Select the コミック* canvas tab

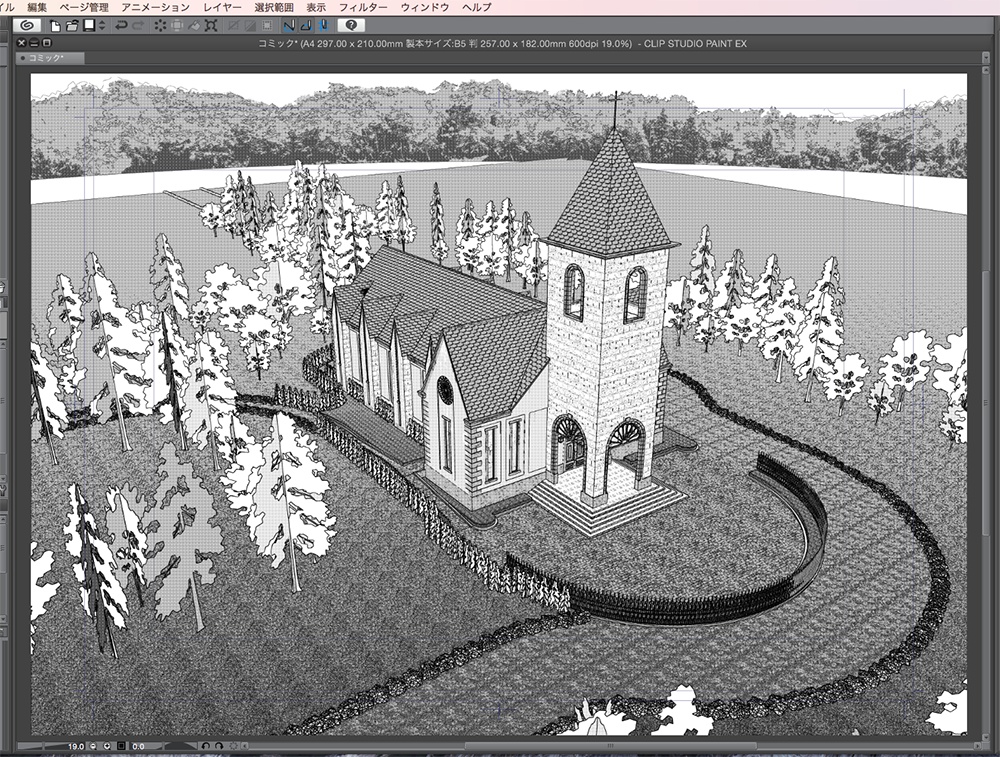pos(50,58)
